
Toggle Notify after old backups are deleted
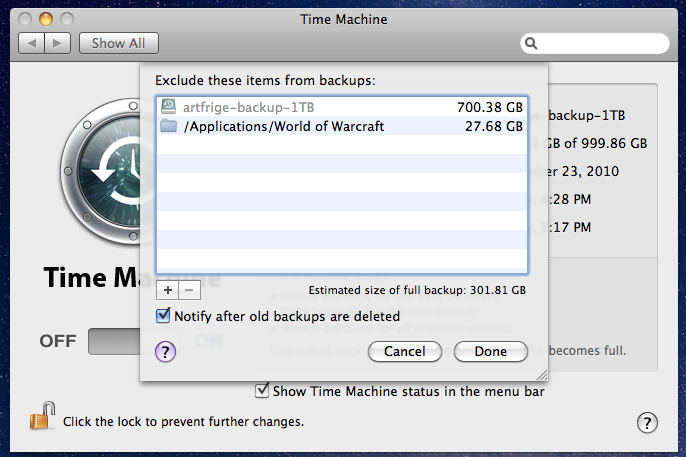[x=163, y=315]
